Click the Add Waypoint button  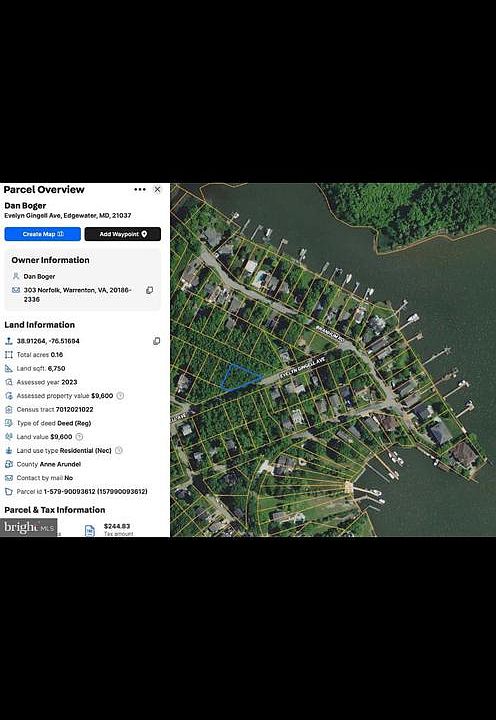click(123, 234)
